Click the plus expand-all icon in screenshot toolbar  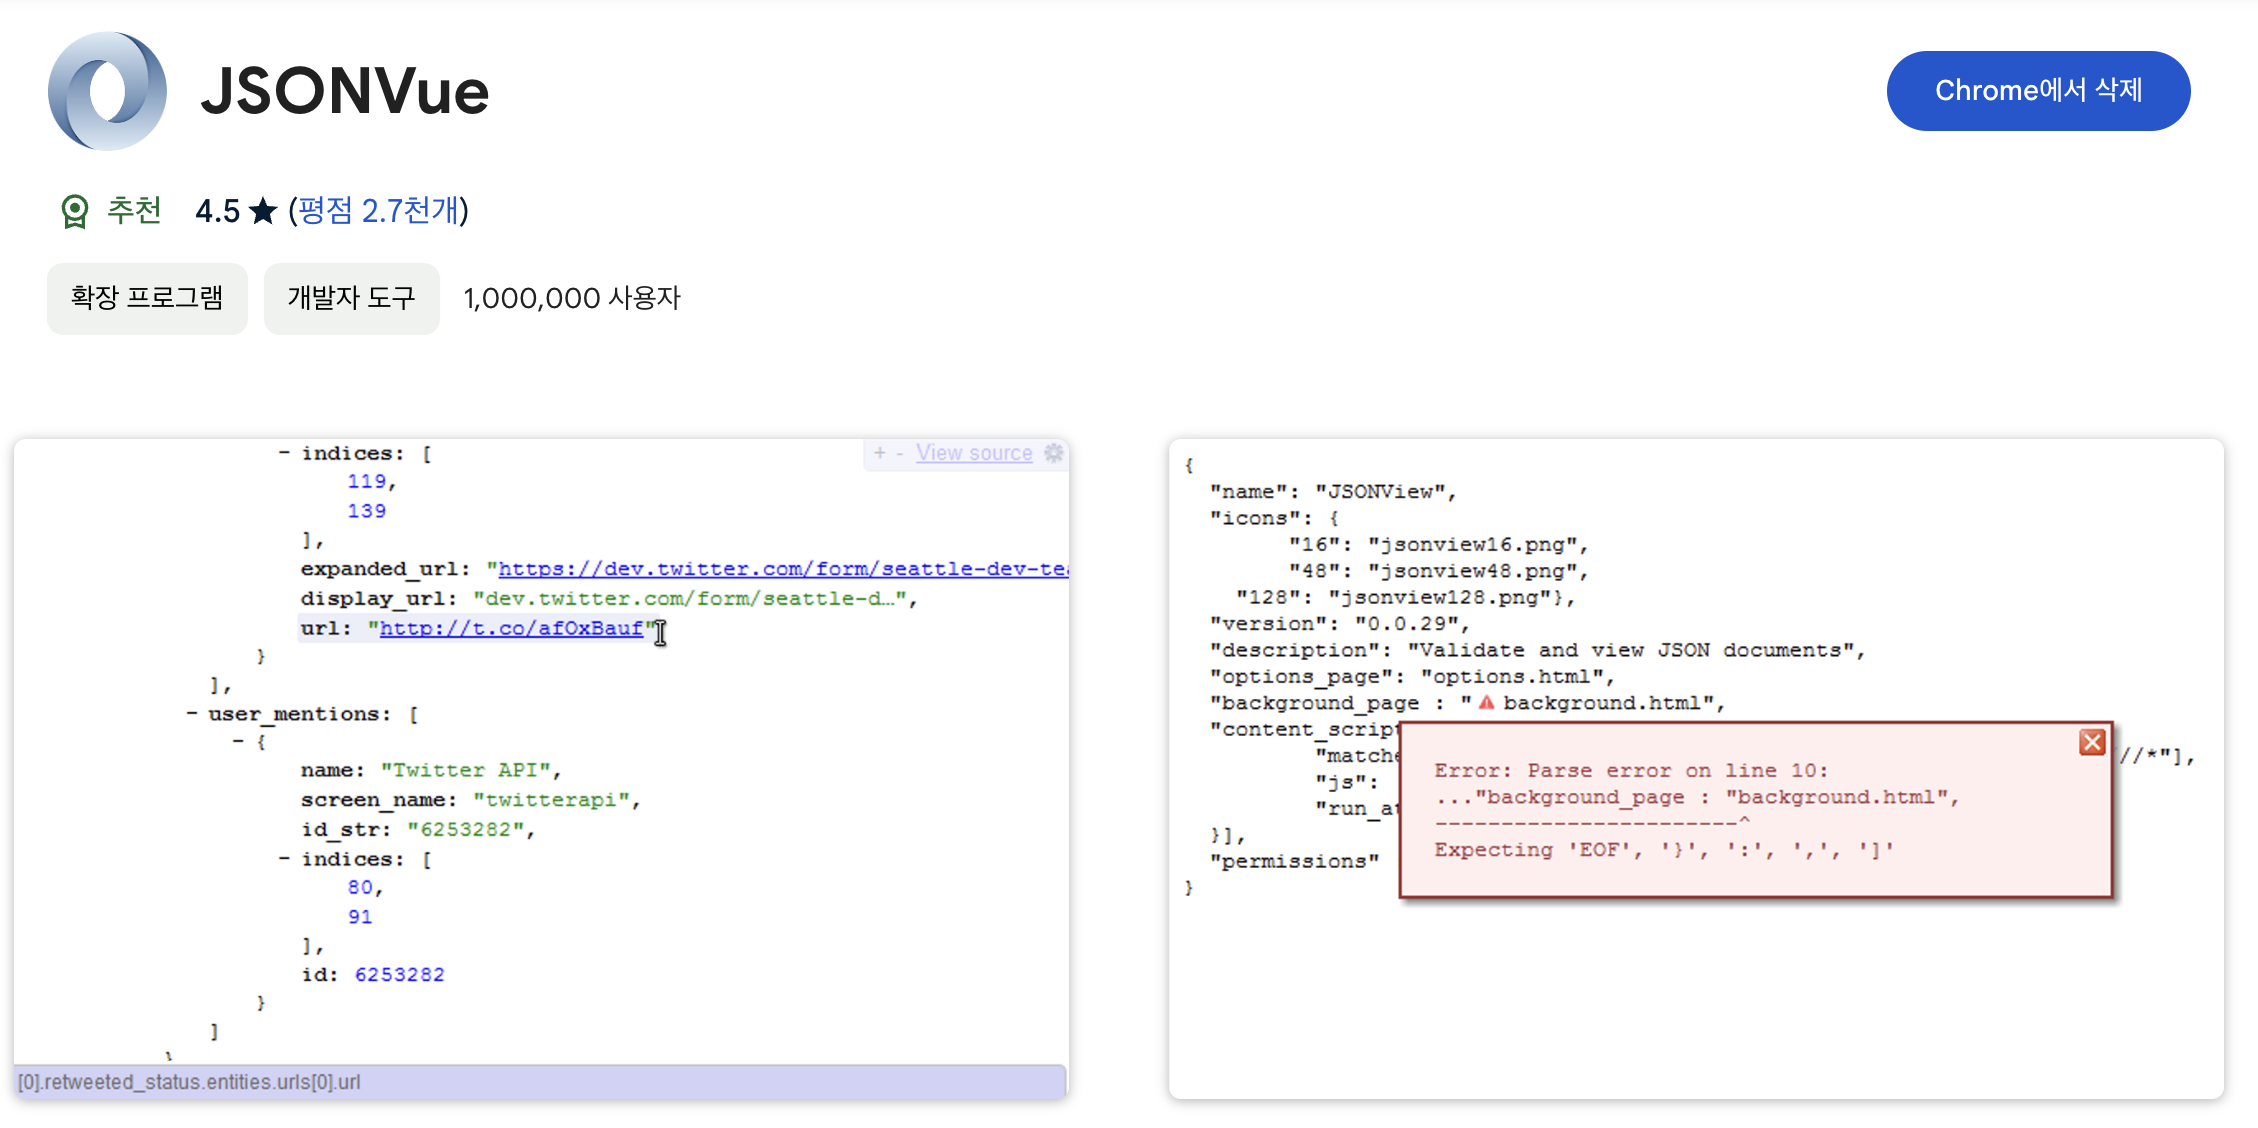879,453
